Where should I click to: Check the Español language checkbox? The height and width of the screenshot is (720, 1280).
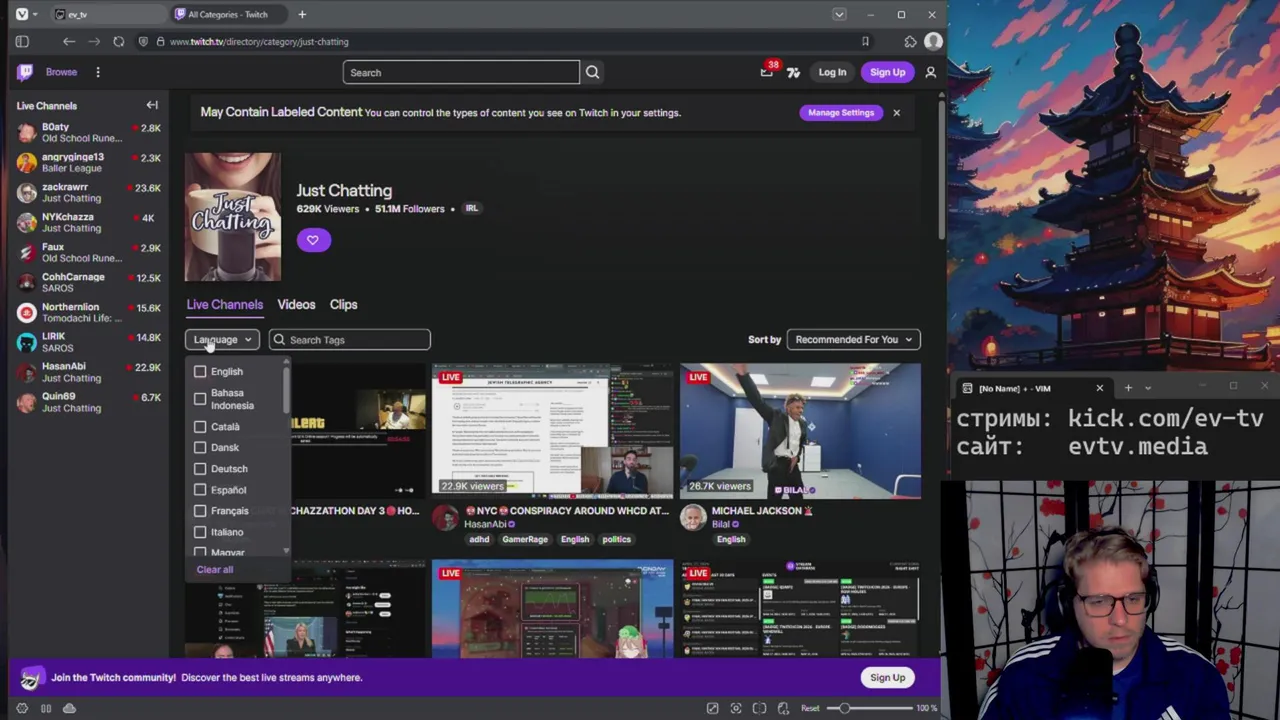tap(200, 490)
